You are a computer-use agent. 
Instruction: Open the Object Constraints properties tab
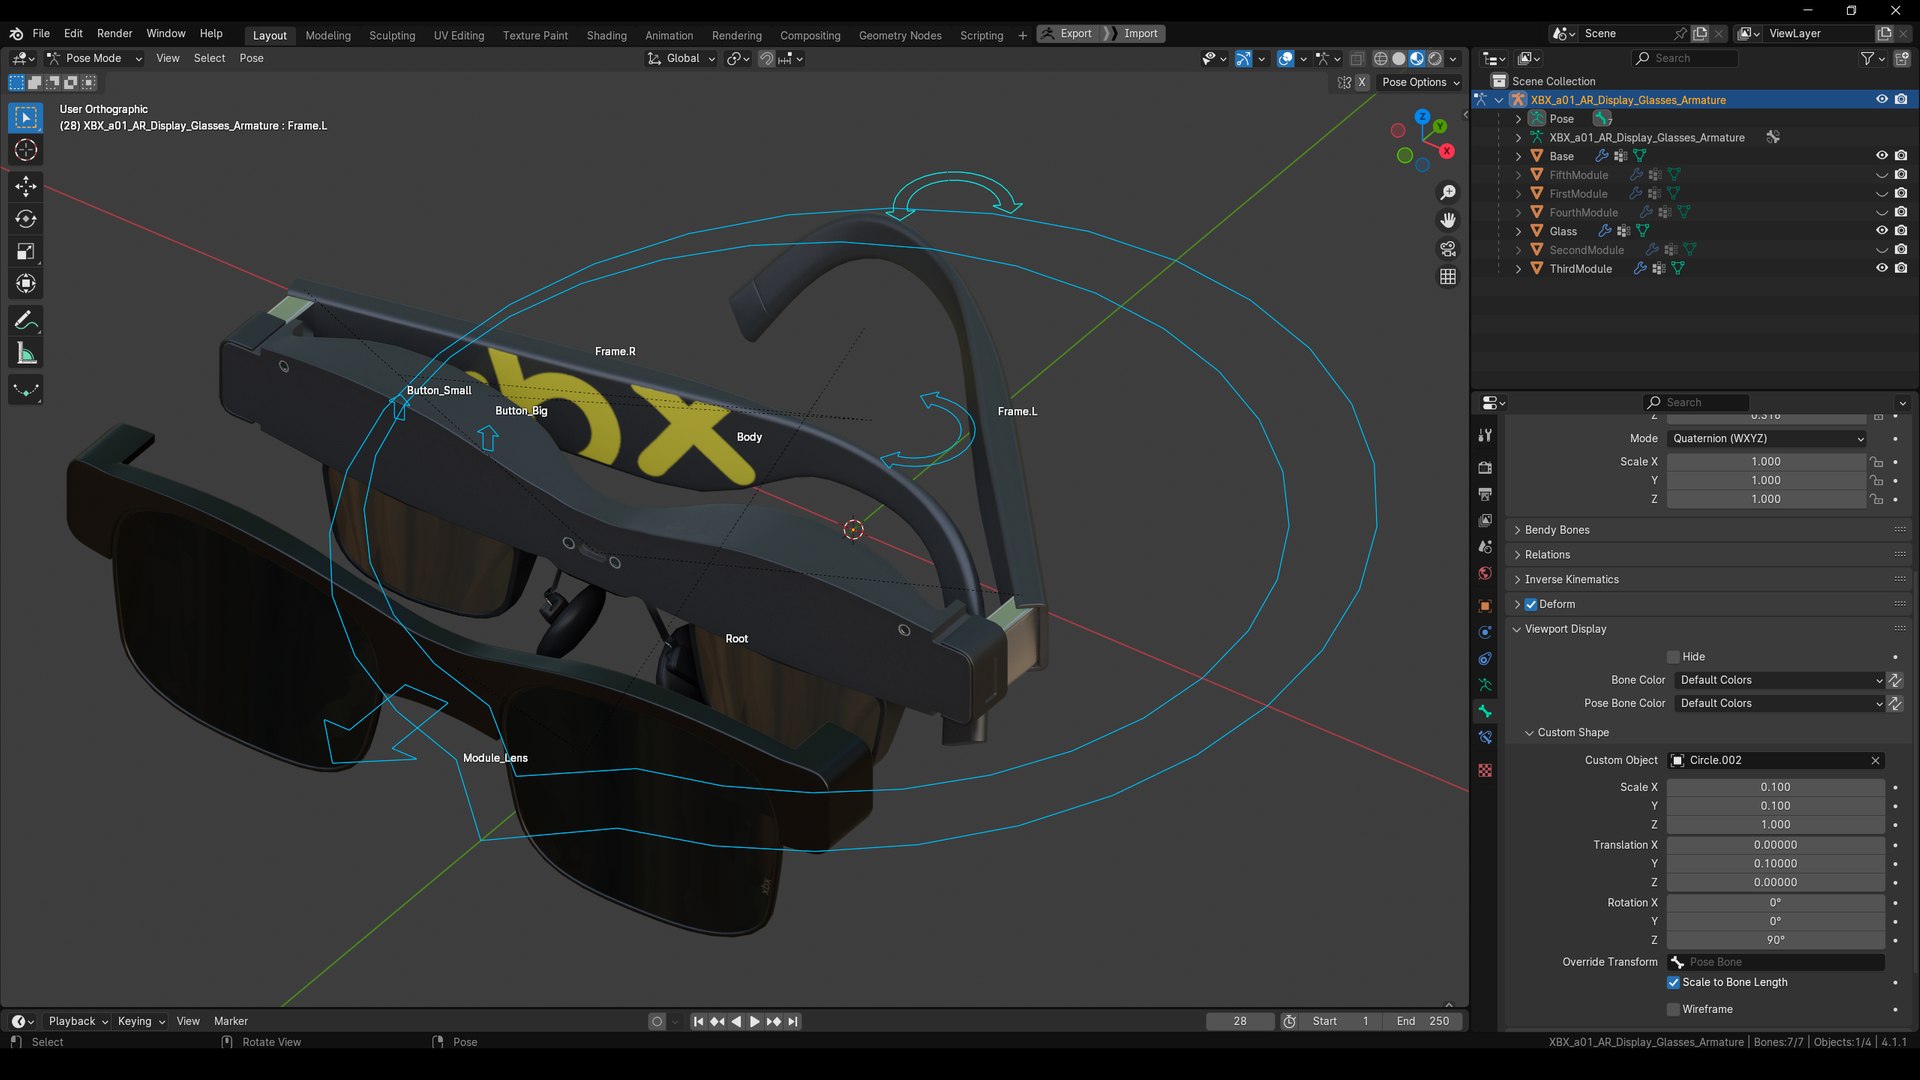tap(1485, 659)
